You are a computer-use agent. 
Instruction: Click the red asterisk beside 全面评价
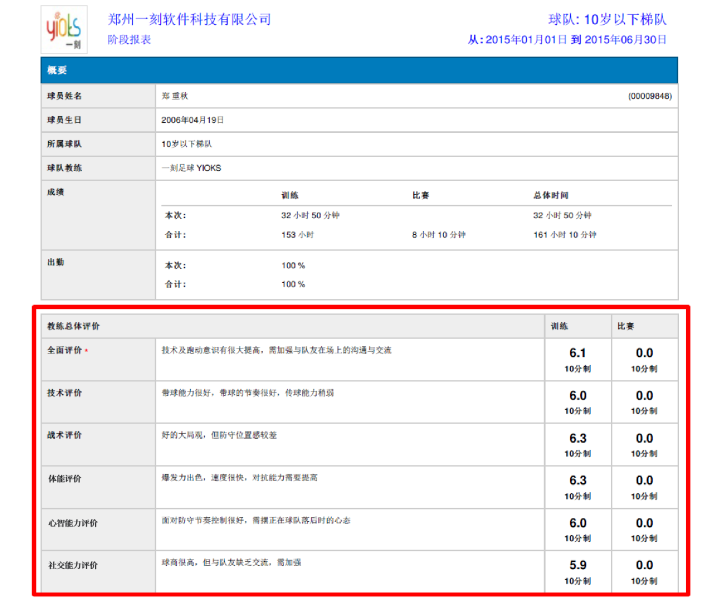(86, 352)
